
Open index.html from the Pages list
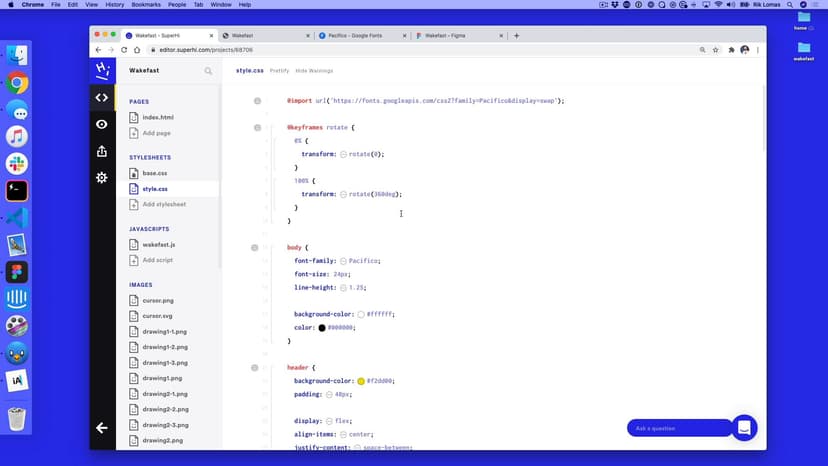point(158,117)
